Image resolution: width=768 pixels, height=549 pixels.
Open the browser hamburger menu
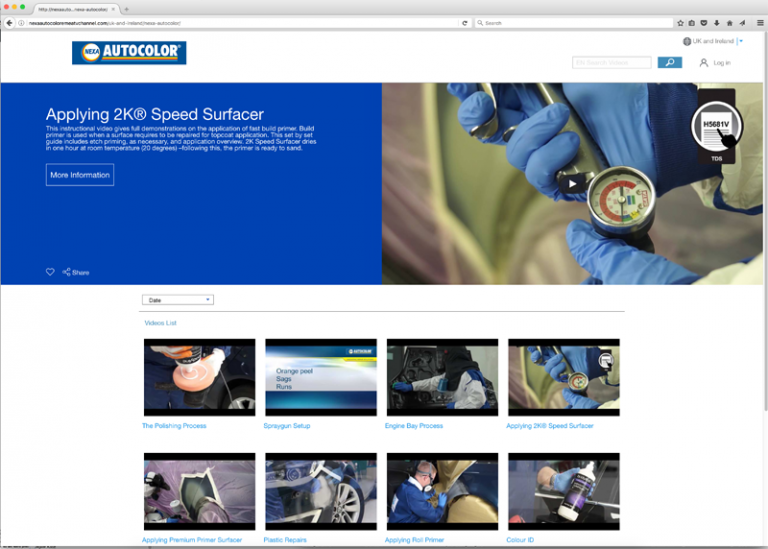click(758, 22)
